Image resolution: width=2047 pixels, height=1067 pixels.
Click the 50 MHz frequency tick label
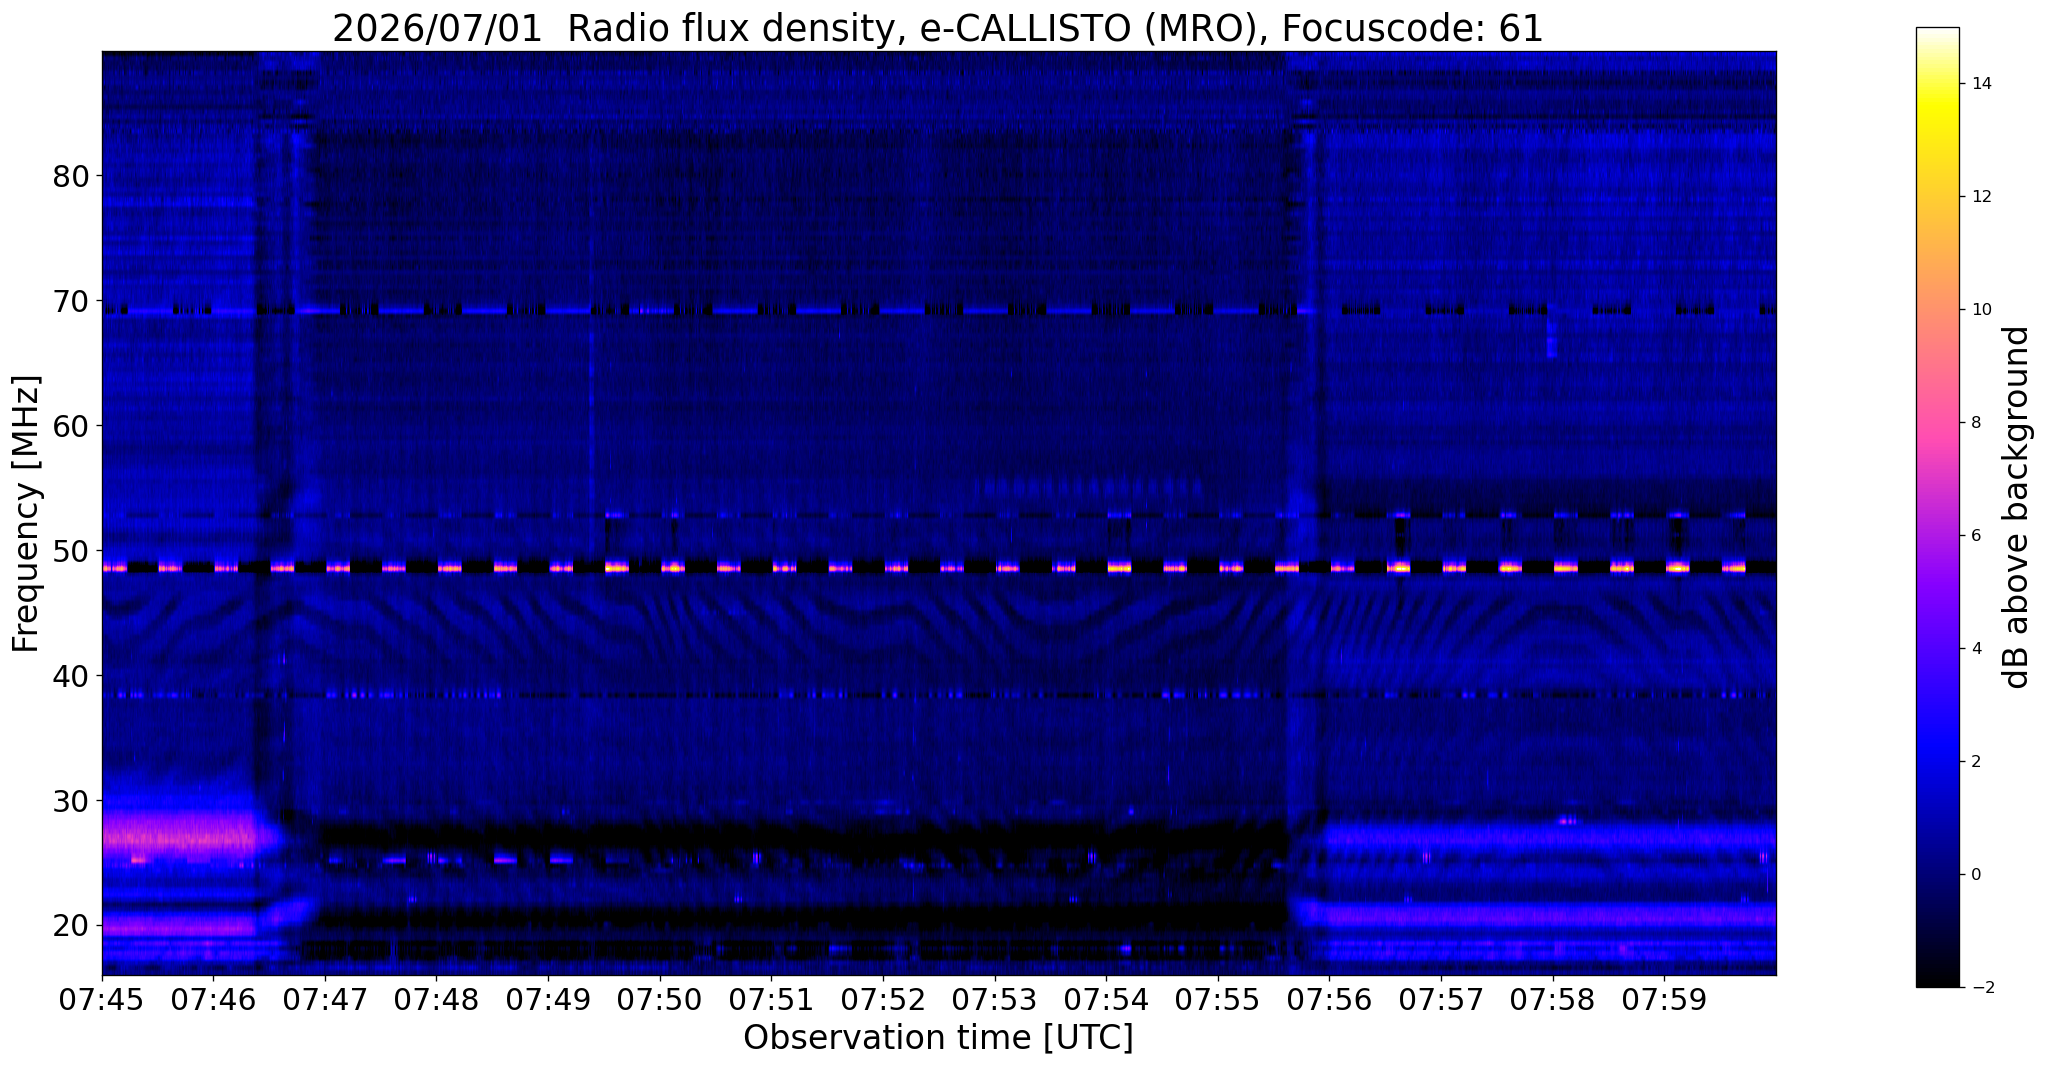coord(72,551)
